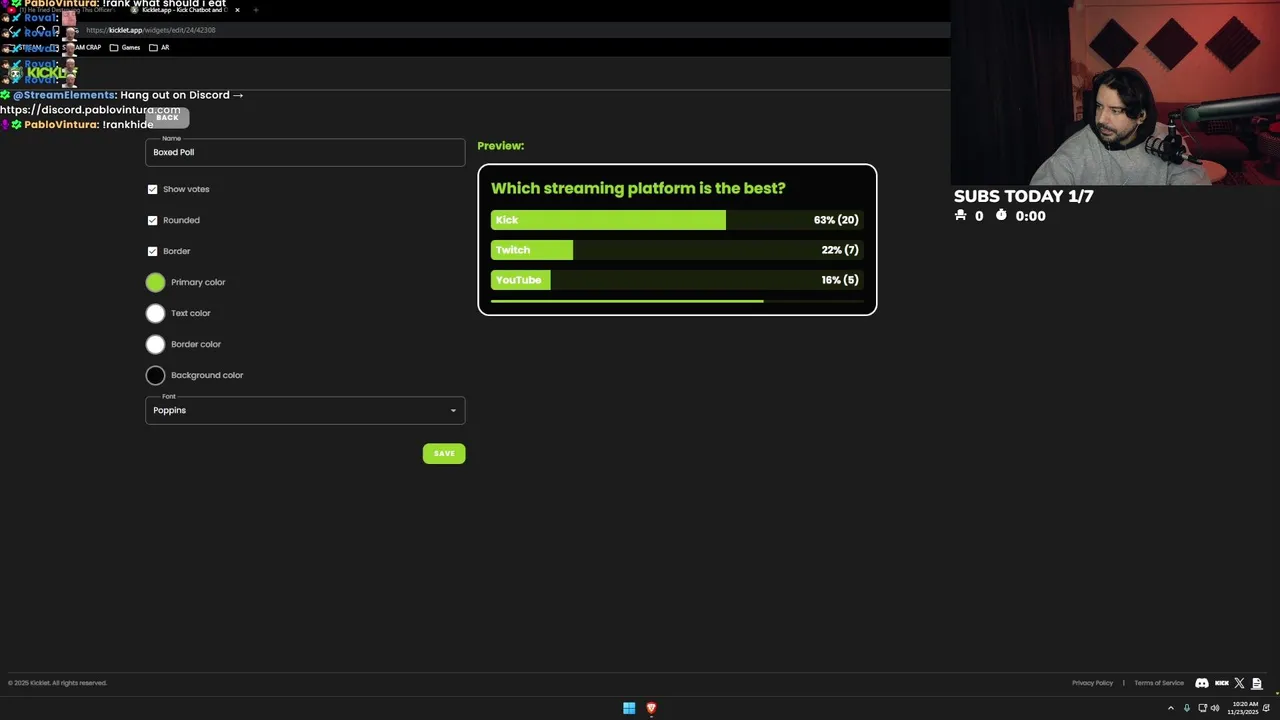Click the 63% (20) vote count
The width and height of the screenshot is (1280, 720).
(836, 220)
